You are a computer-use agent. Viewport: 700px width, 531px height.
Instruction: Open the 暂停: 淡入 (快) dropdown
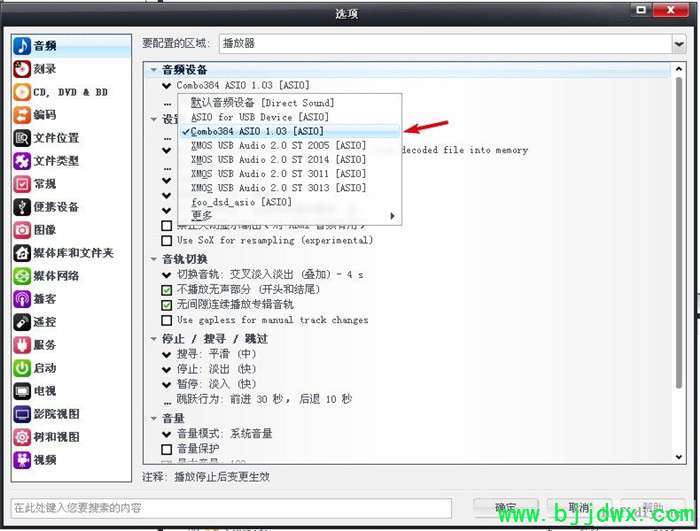coord(167,385)
